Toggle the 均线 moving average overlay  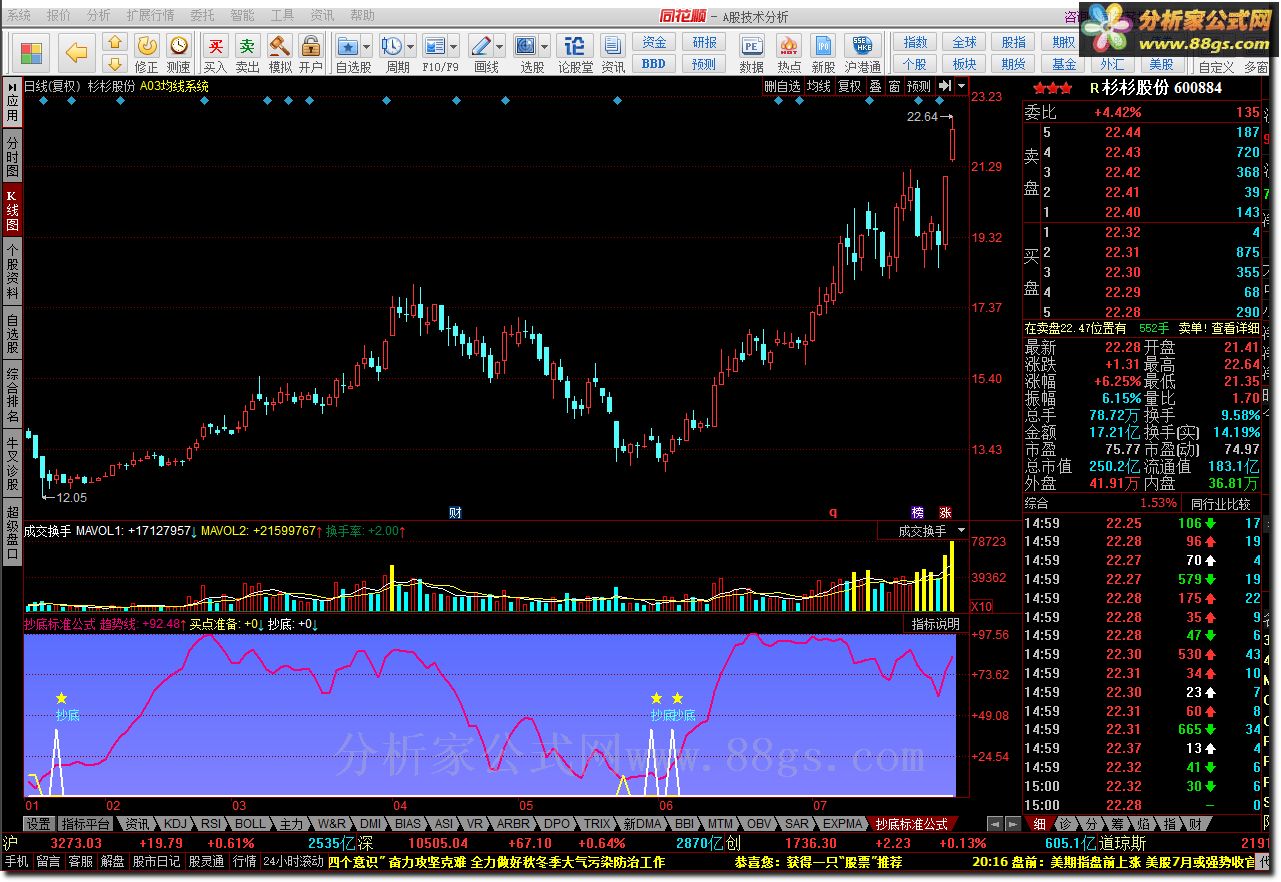point(819,86)
